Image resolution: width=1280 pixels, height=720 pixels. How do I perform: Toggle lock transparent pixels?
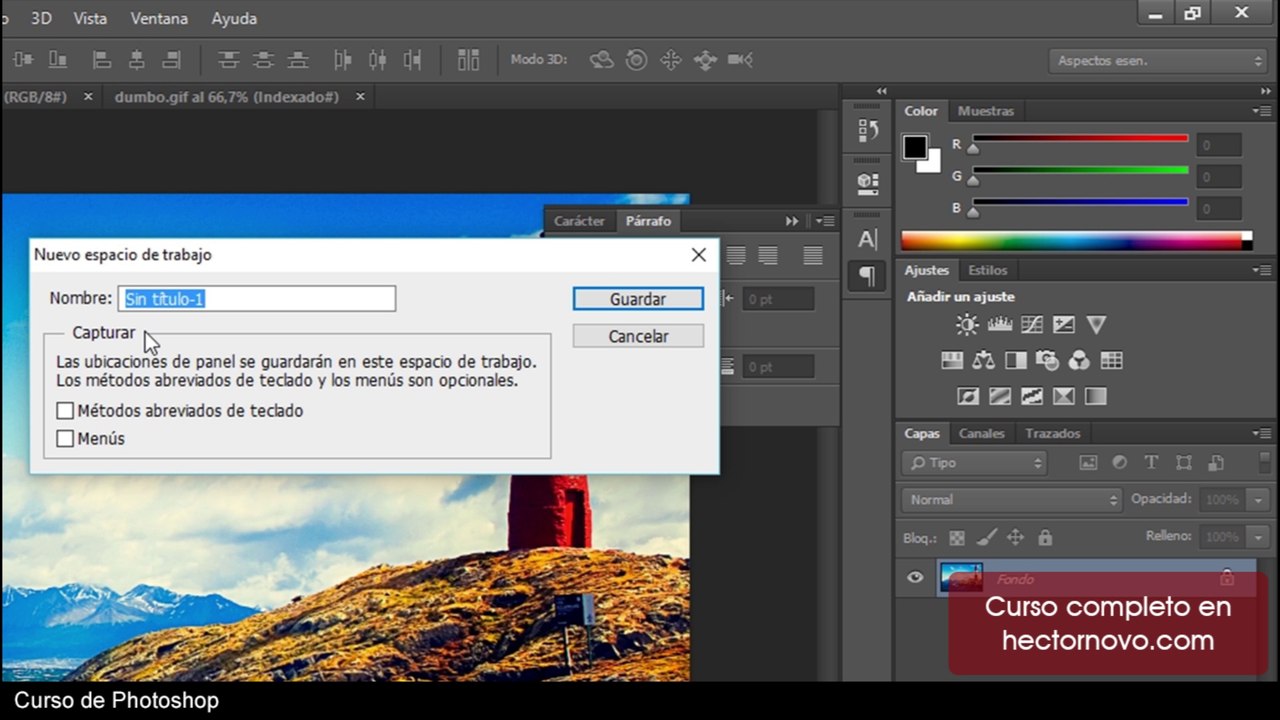(x=957, y=537)
